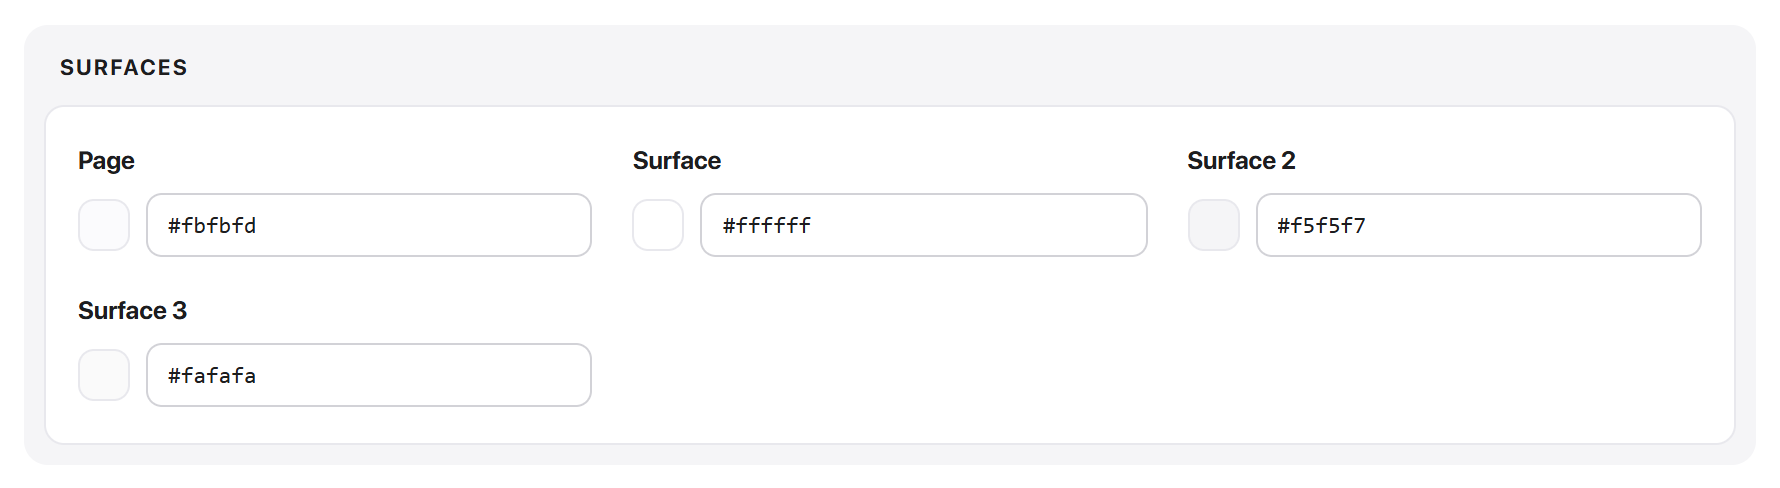Place cursor in the #ffffff text
Image resolution: width=1780 pixels, height=488 pixels.
click(x=767, y=226)
